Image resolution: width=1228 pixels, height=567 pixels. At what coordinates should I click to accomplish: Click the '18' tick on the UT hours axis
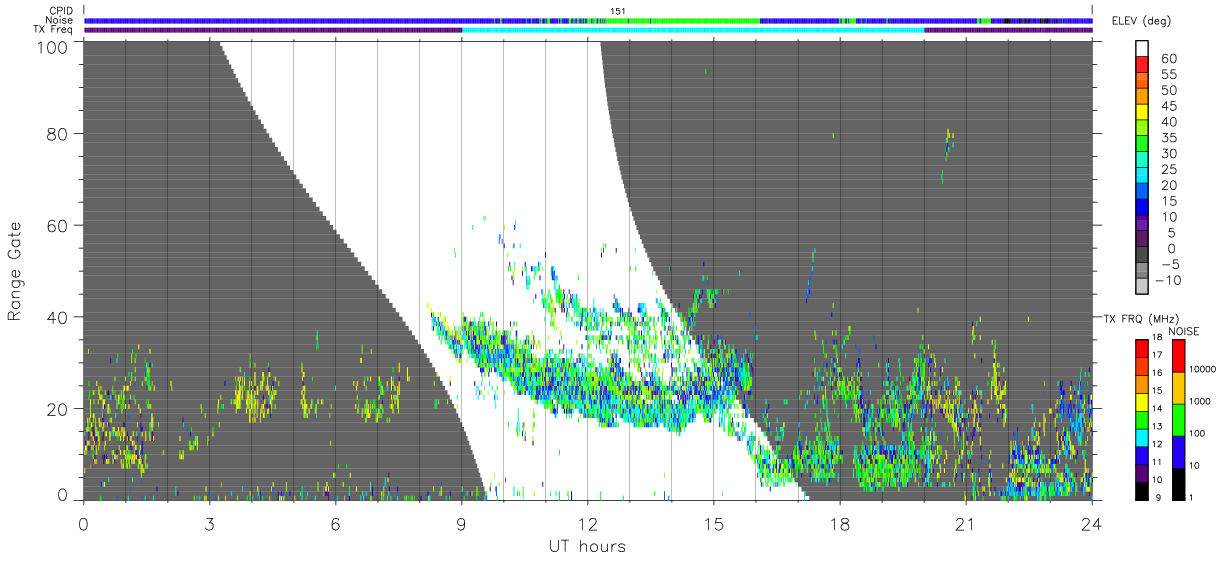point(839,523)
